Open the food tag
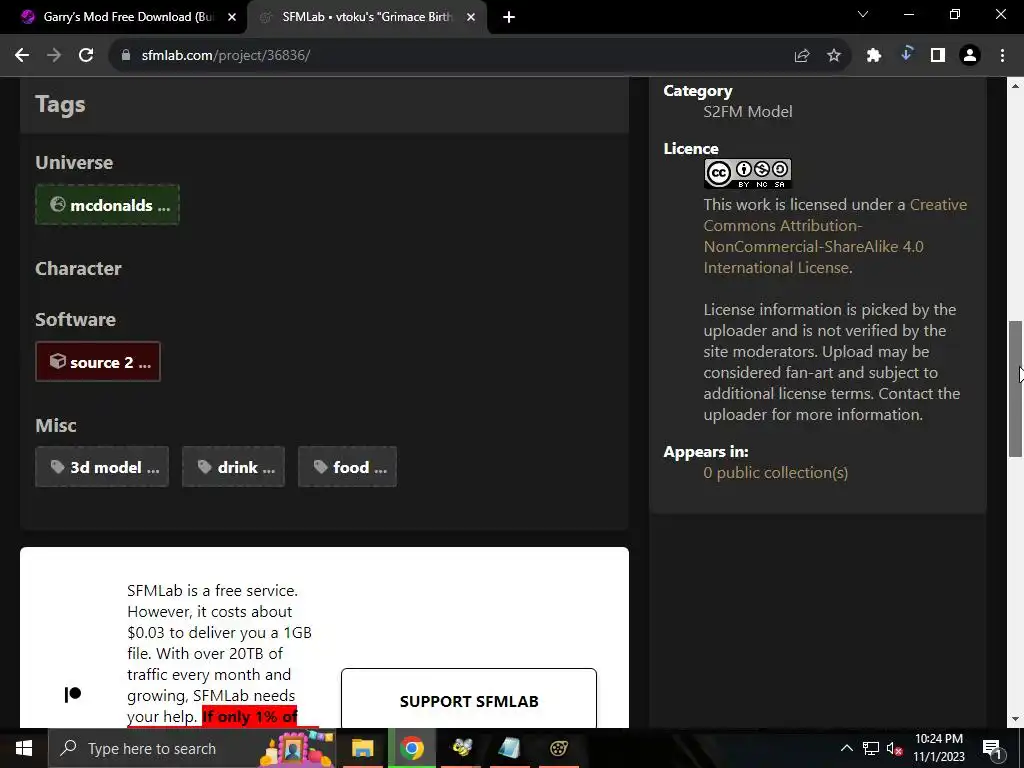The width and height of the screenshot is (1024, 768). (347, 467)
